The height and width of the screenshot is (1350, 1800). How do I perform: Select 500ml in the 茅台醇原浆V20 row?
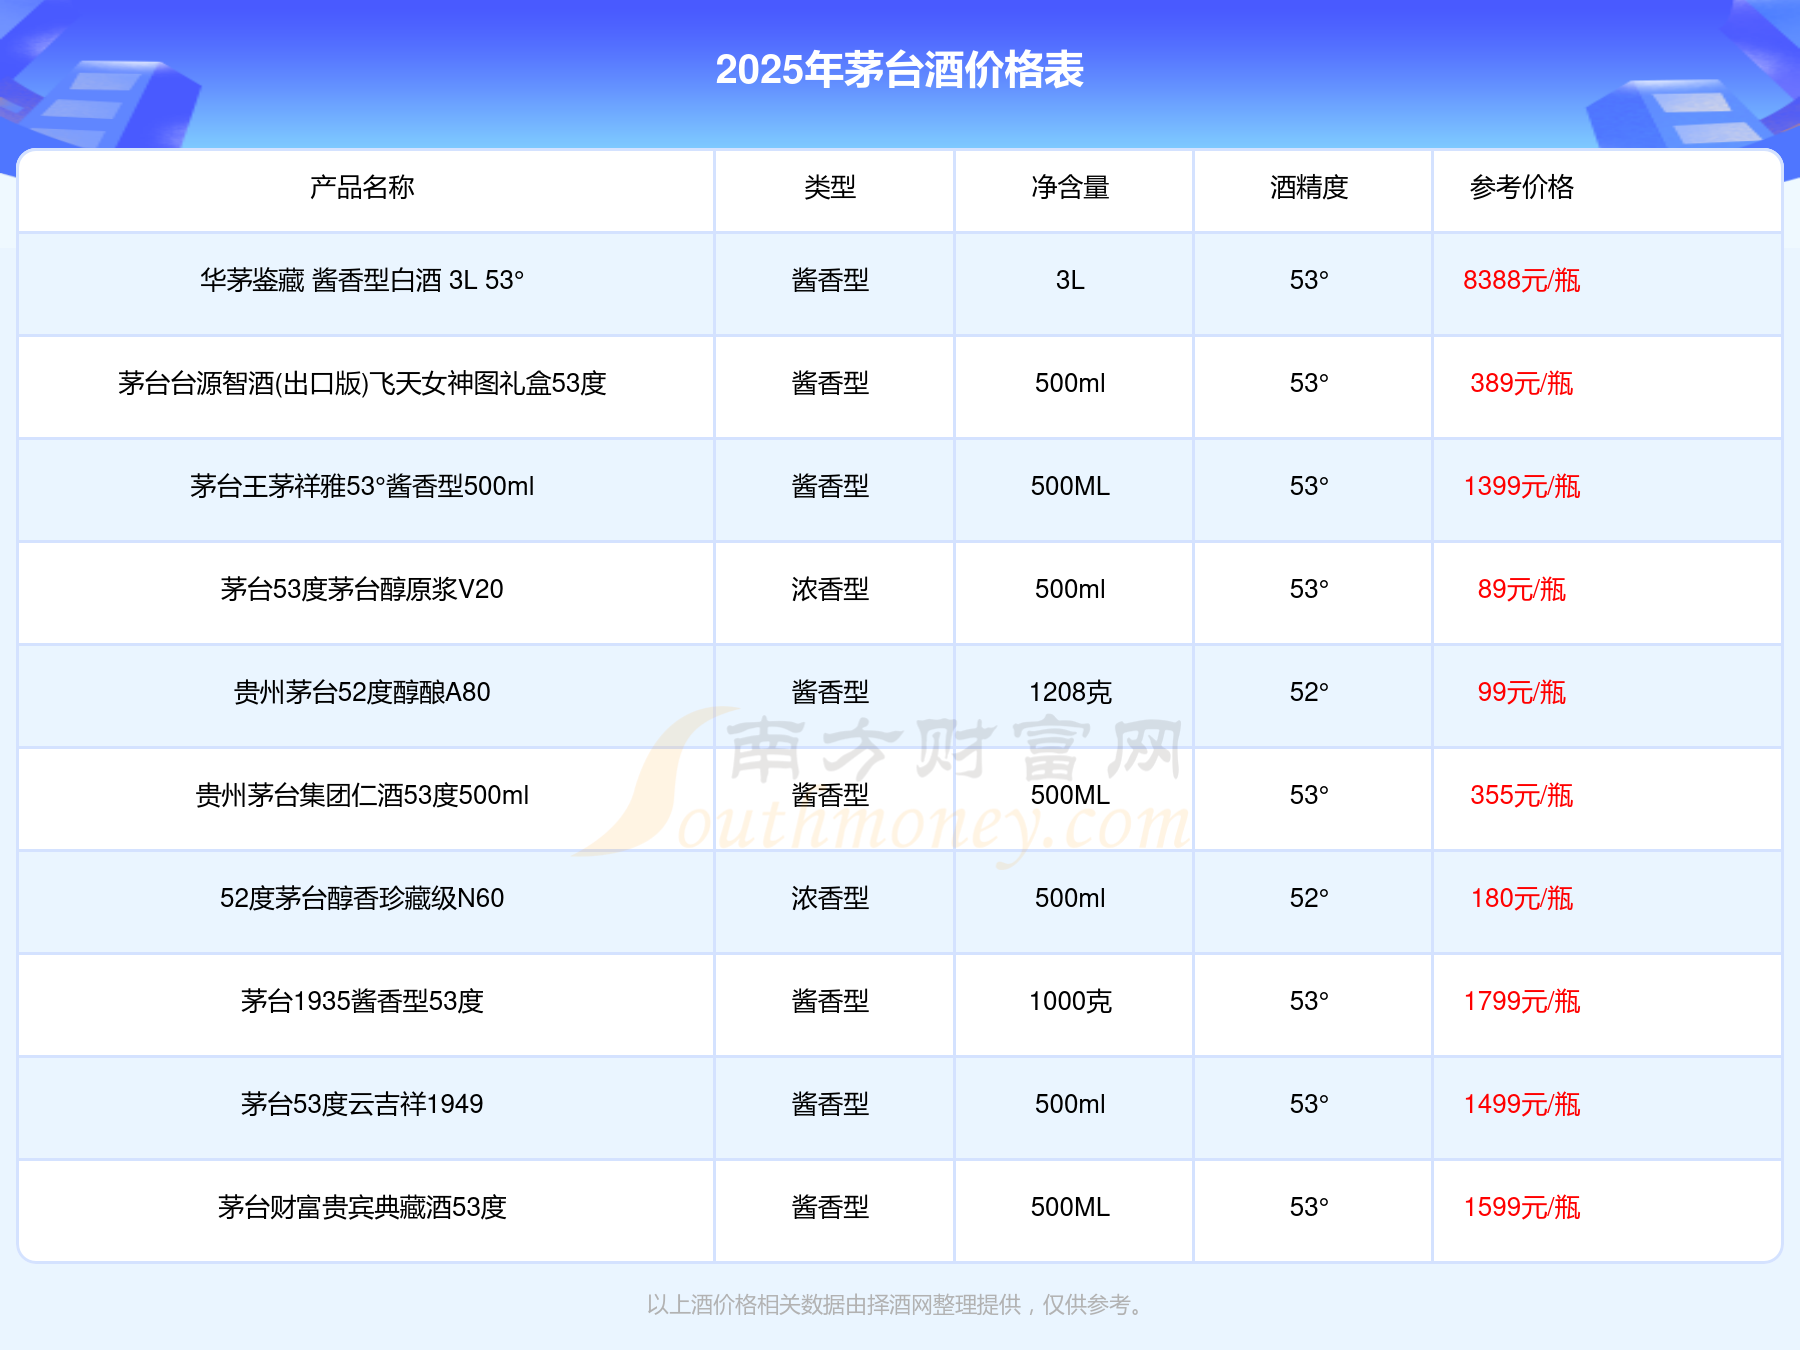pos(1070,589)
